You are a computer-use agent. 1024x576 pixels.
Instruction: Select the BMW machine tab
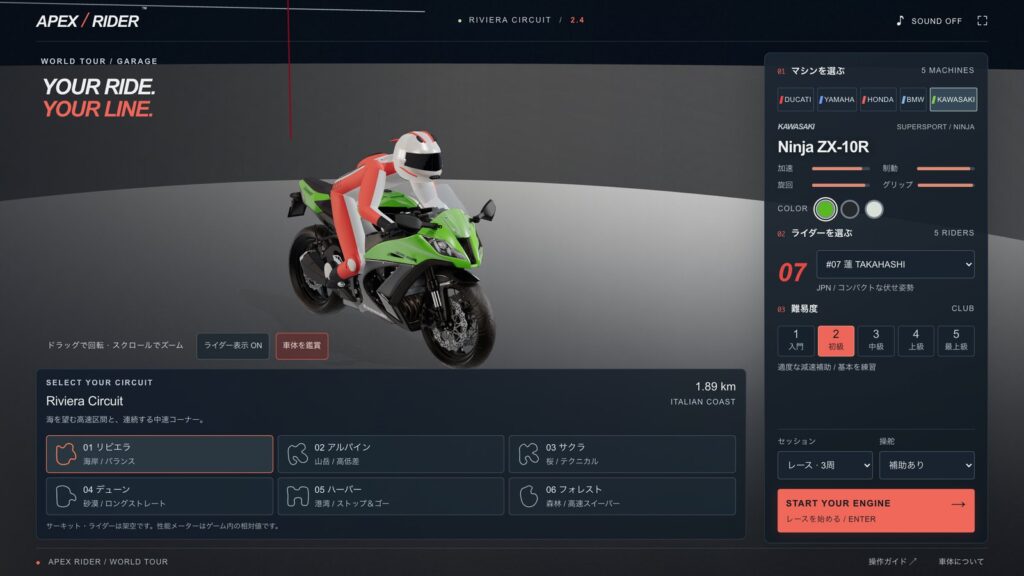click(x=913, y=99)
